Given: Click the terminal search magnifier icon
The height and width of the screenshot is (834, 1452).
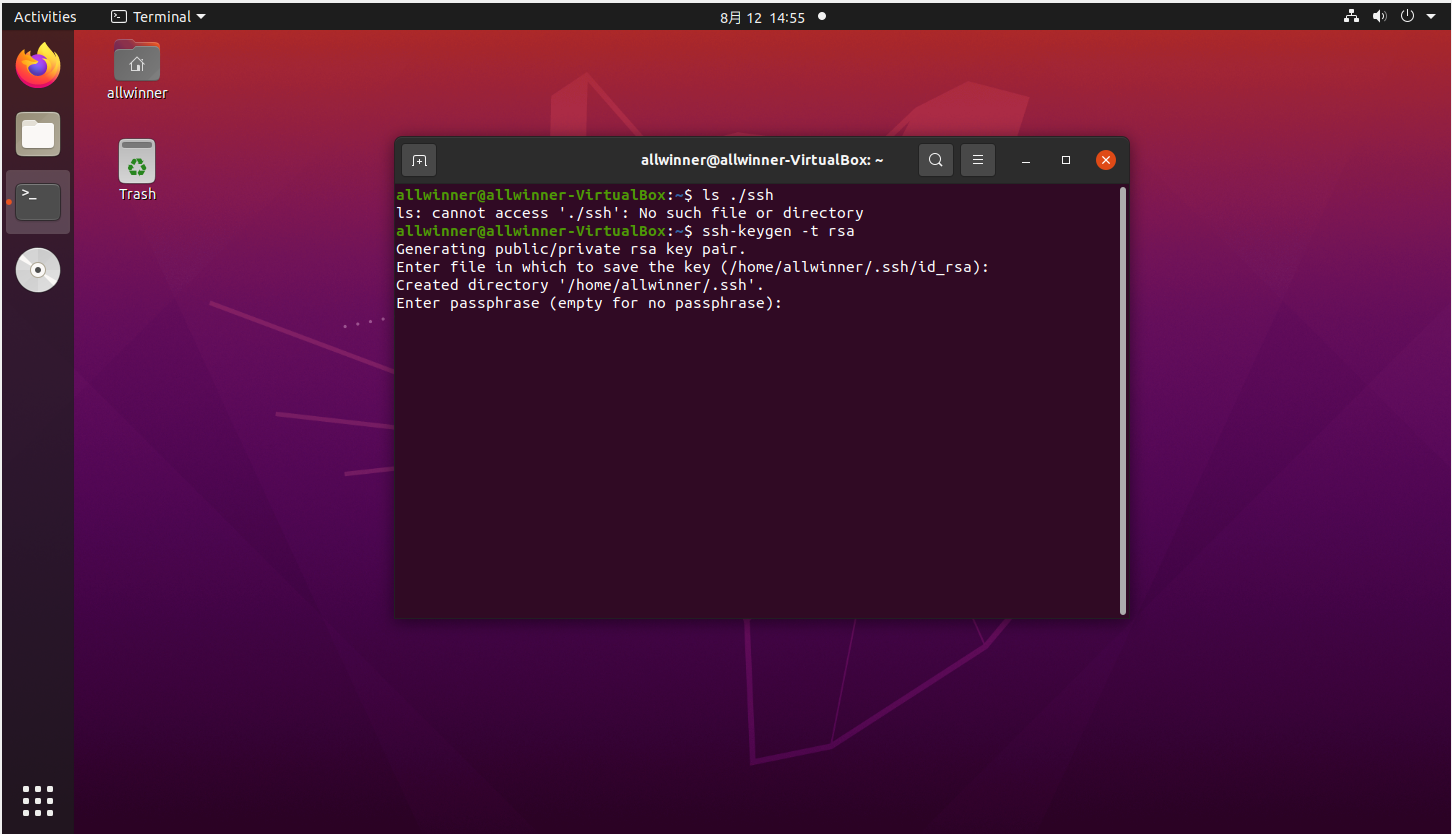Looking at the screenshot, I should (935, 160).
